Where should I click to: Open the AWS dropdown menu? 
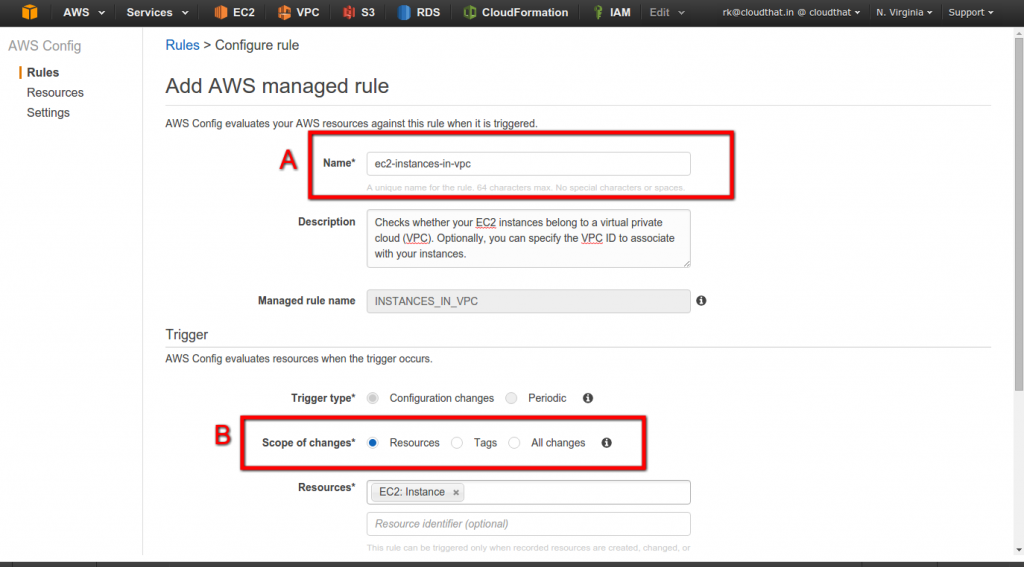[x=84, y=12]
